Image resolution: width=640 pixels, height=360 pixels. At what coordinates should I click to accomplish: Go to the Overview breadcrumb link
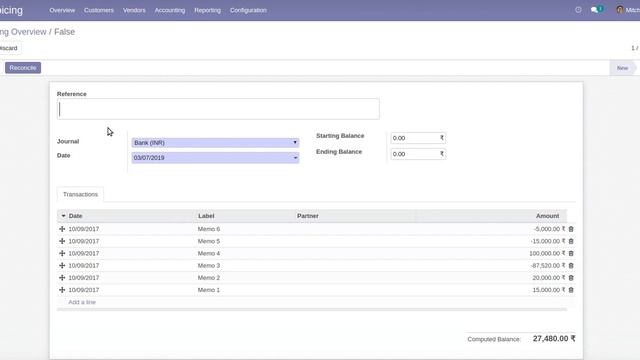pos(23,32)
